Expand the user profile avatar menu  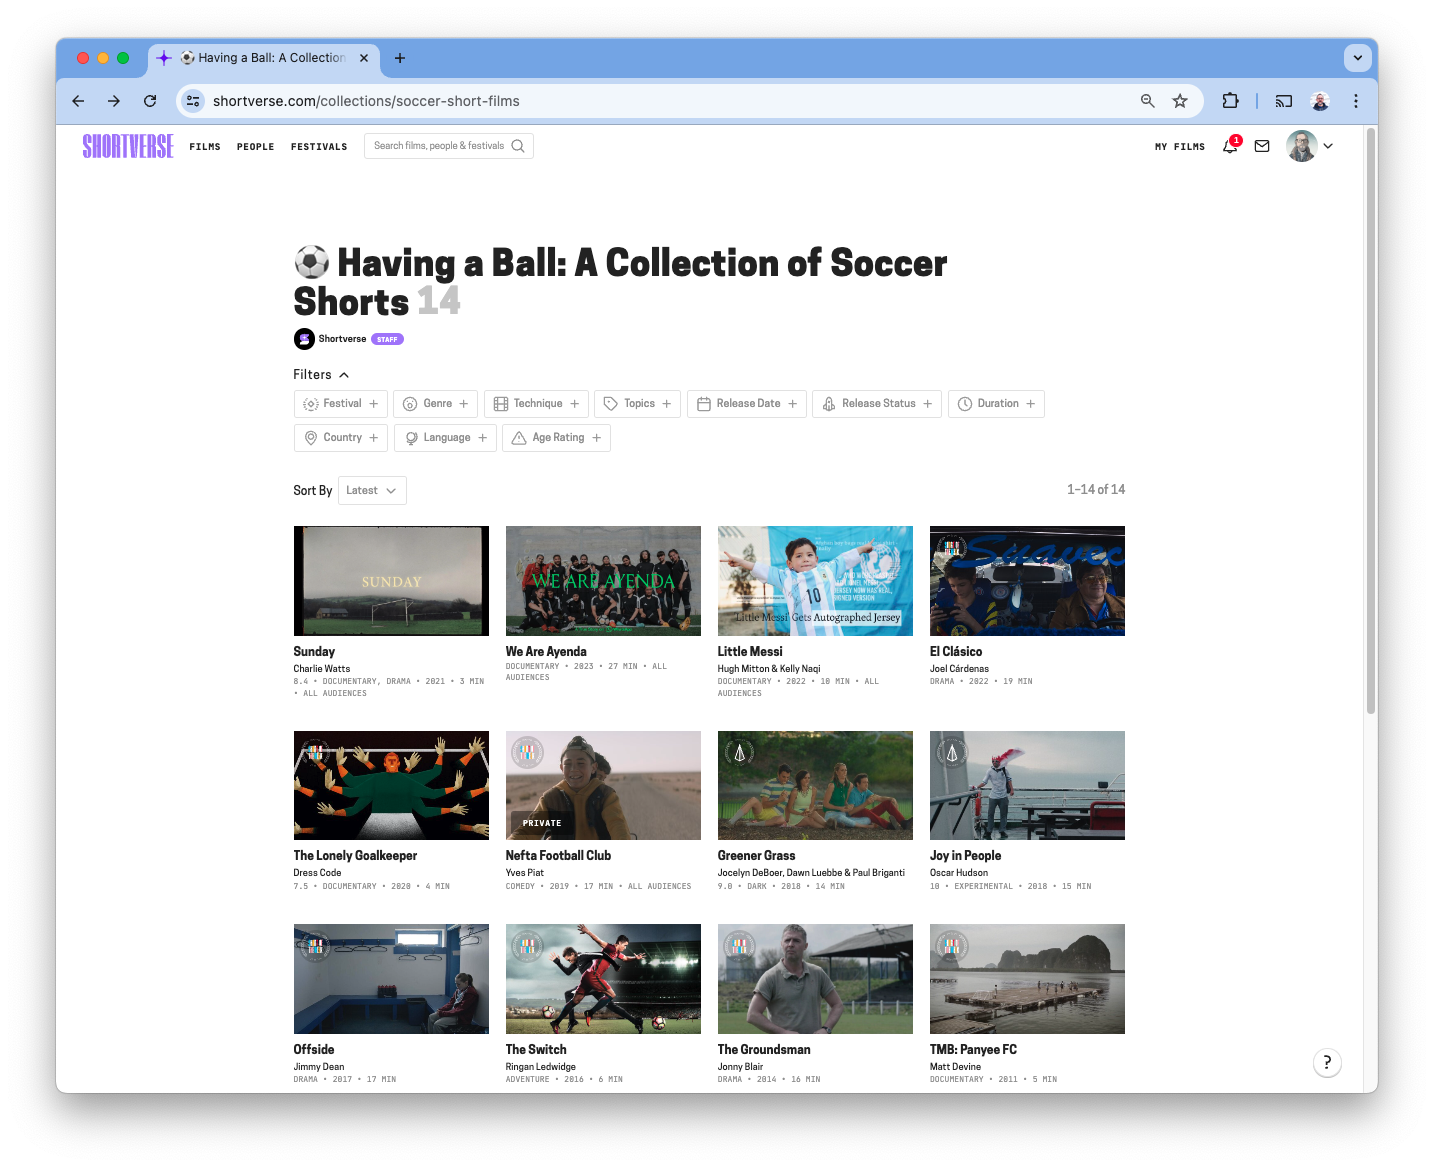coord(1309,146)
